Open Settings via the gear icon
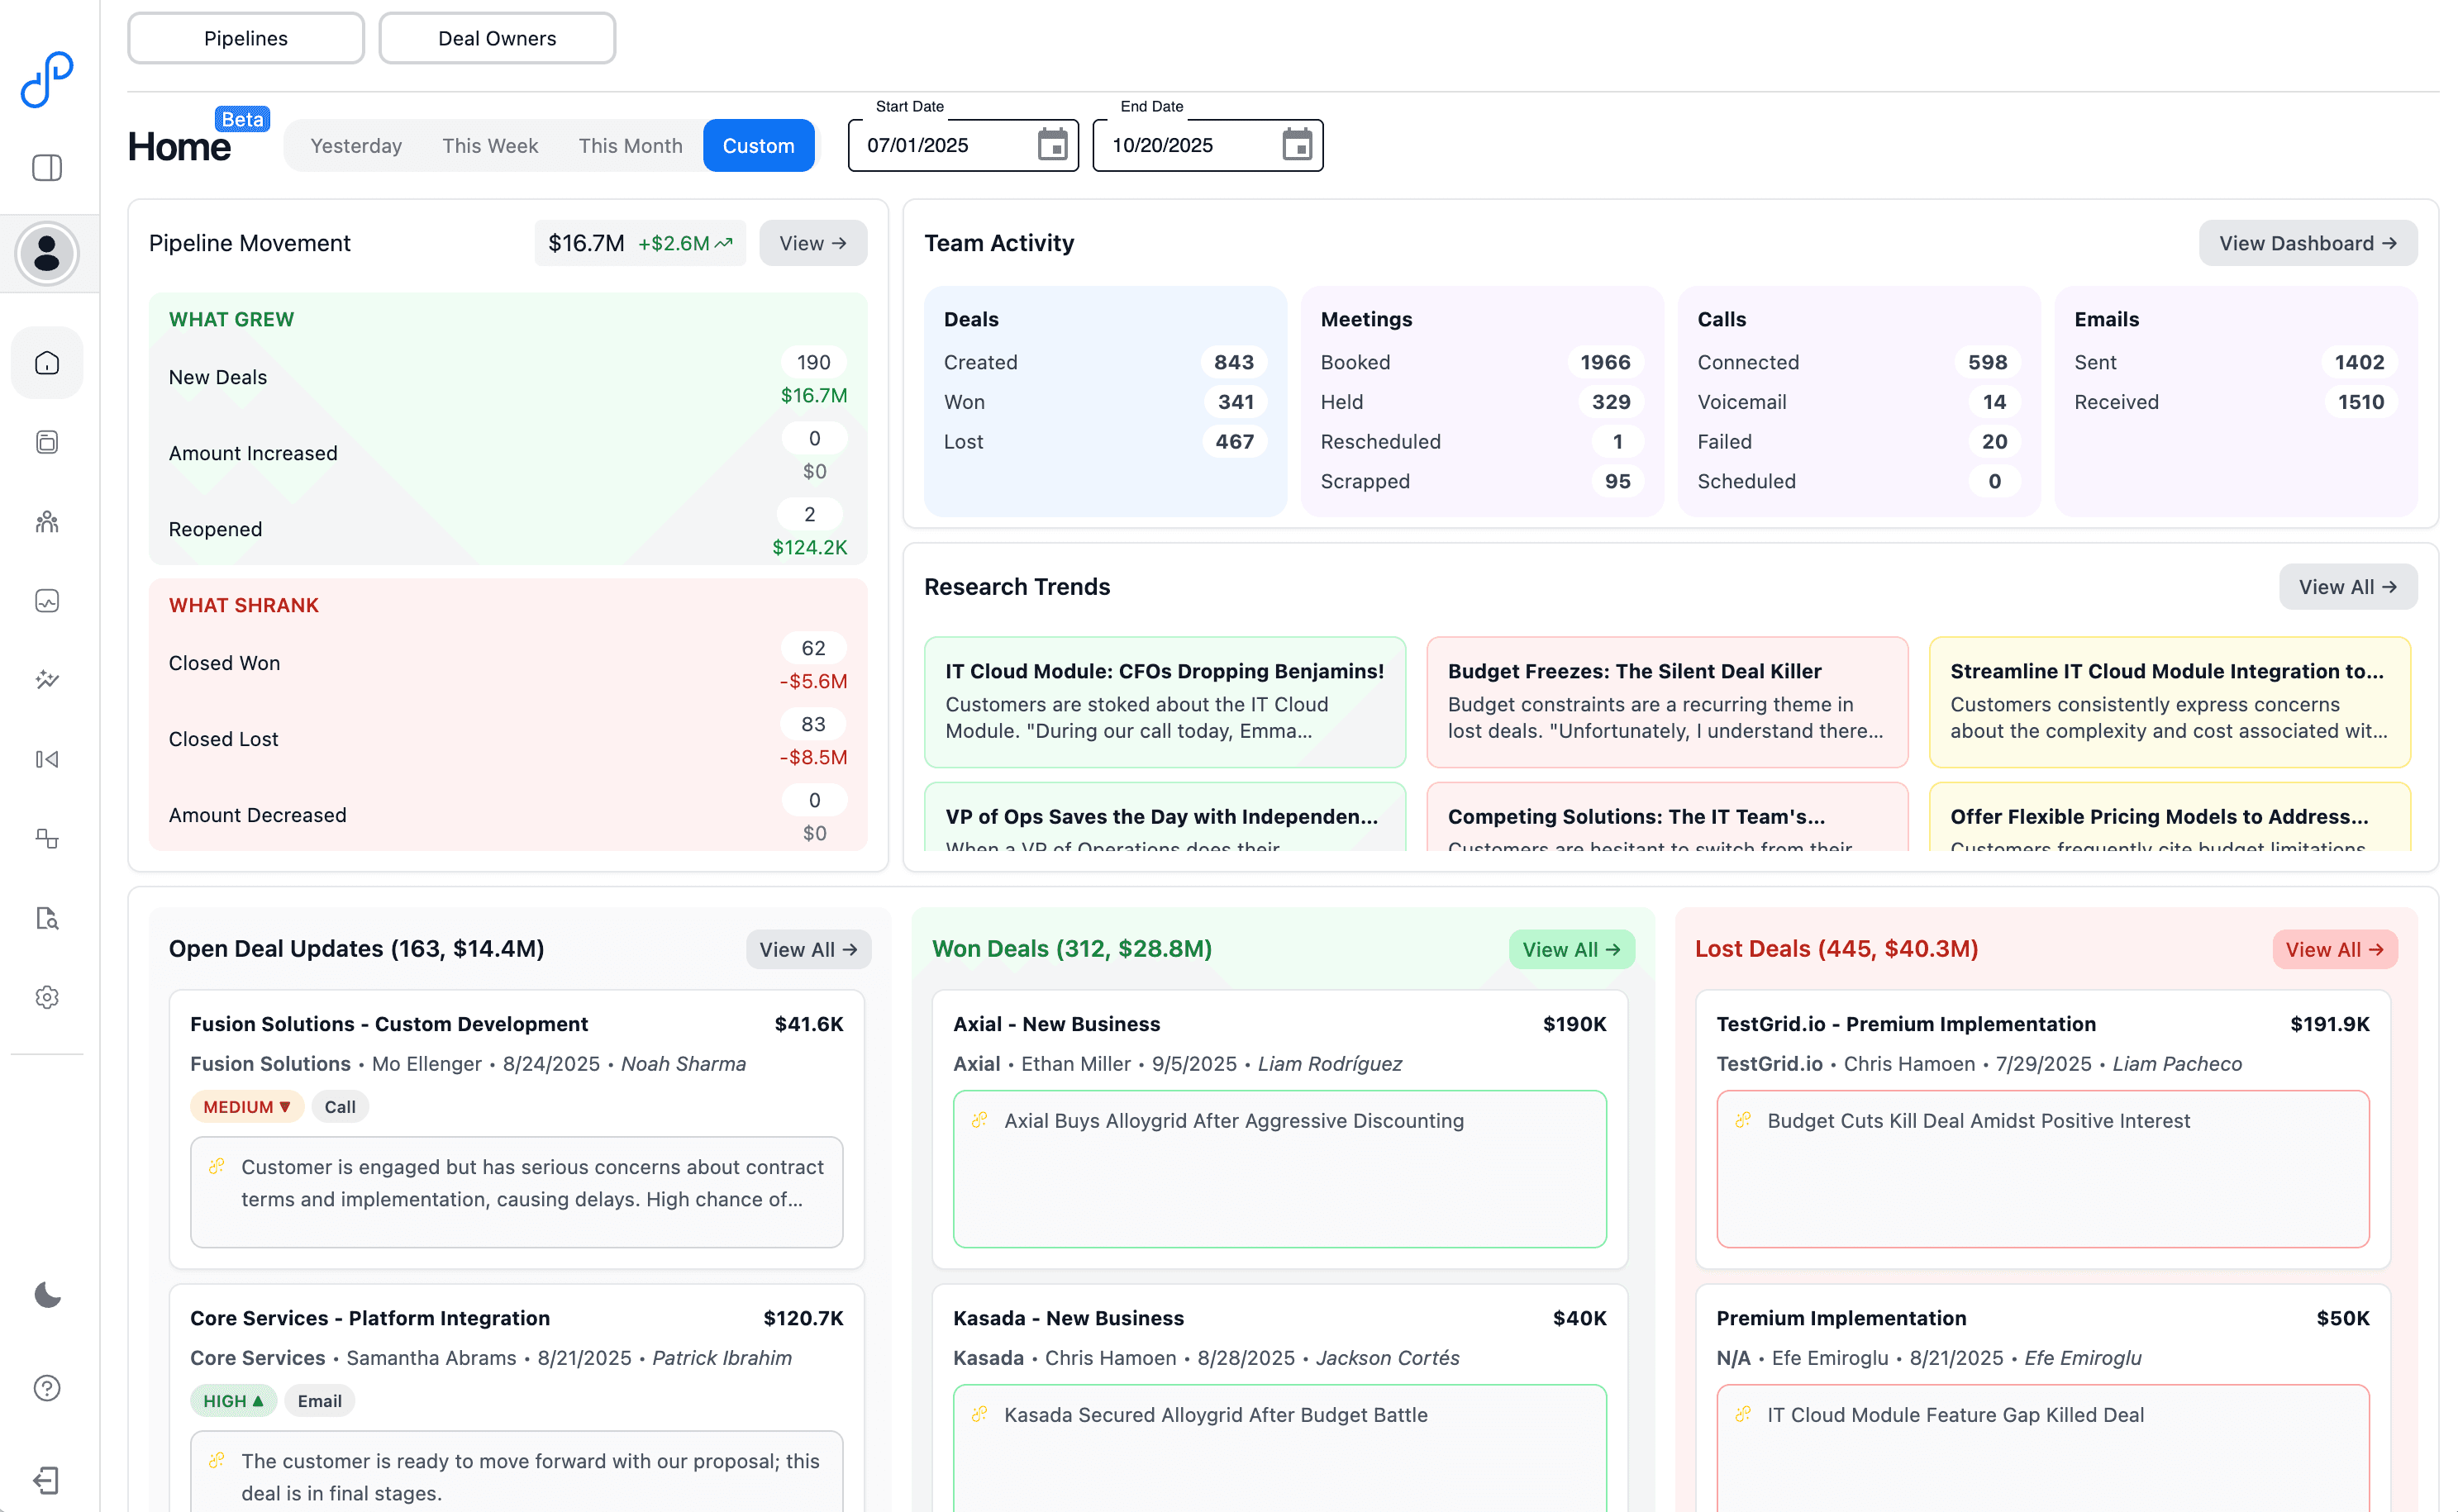 (47, 996)
